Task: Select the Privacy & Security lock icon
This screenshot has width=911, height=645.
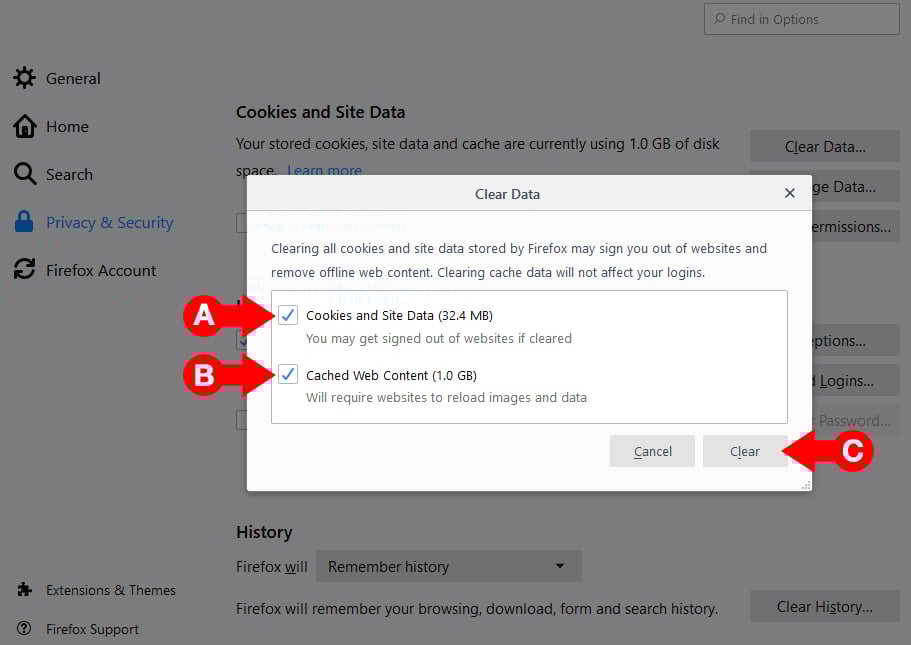Action: point(24,222)
